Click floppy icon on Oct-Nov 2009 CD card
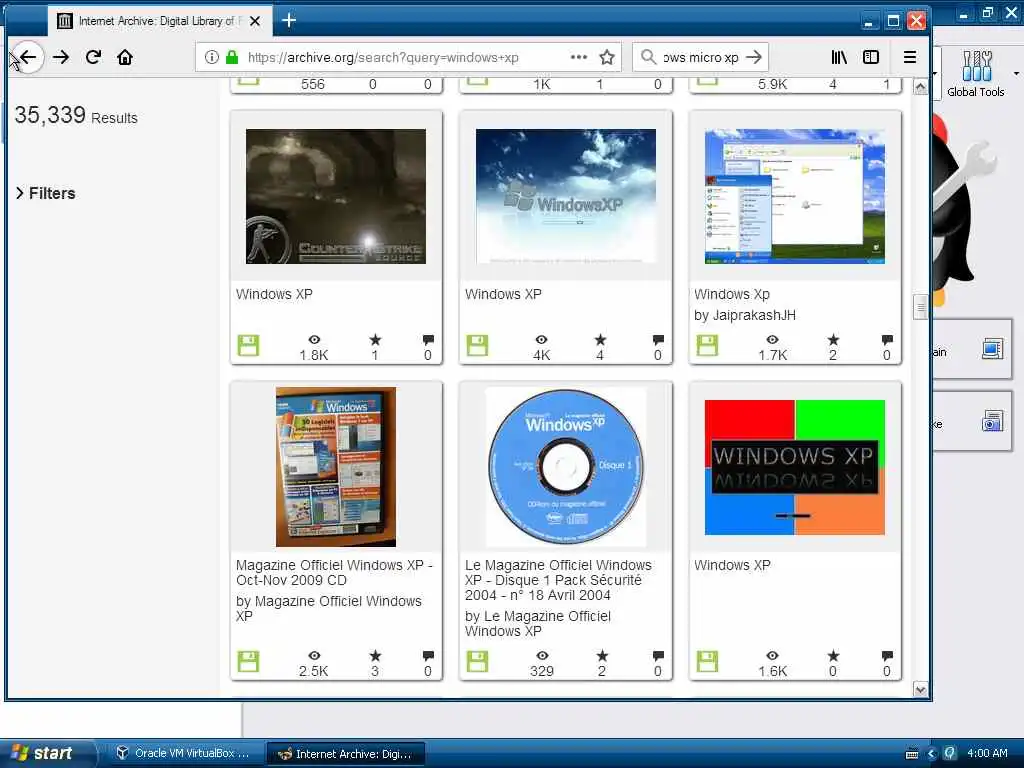1024x768 pixels. [x=248, y=662]
